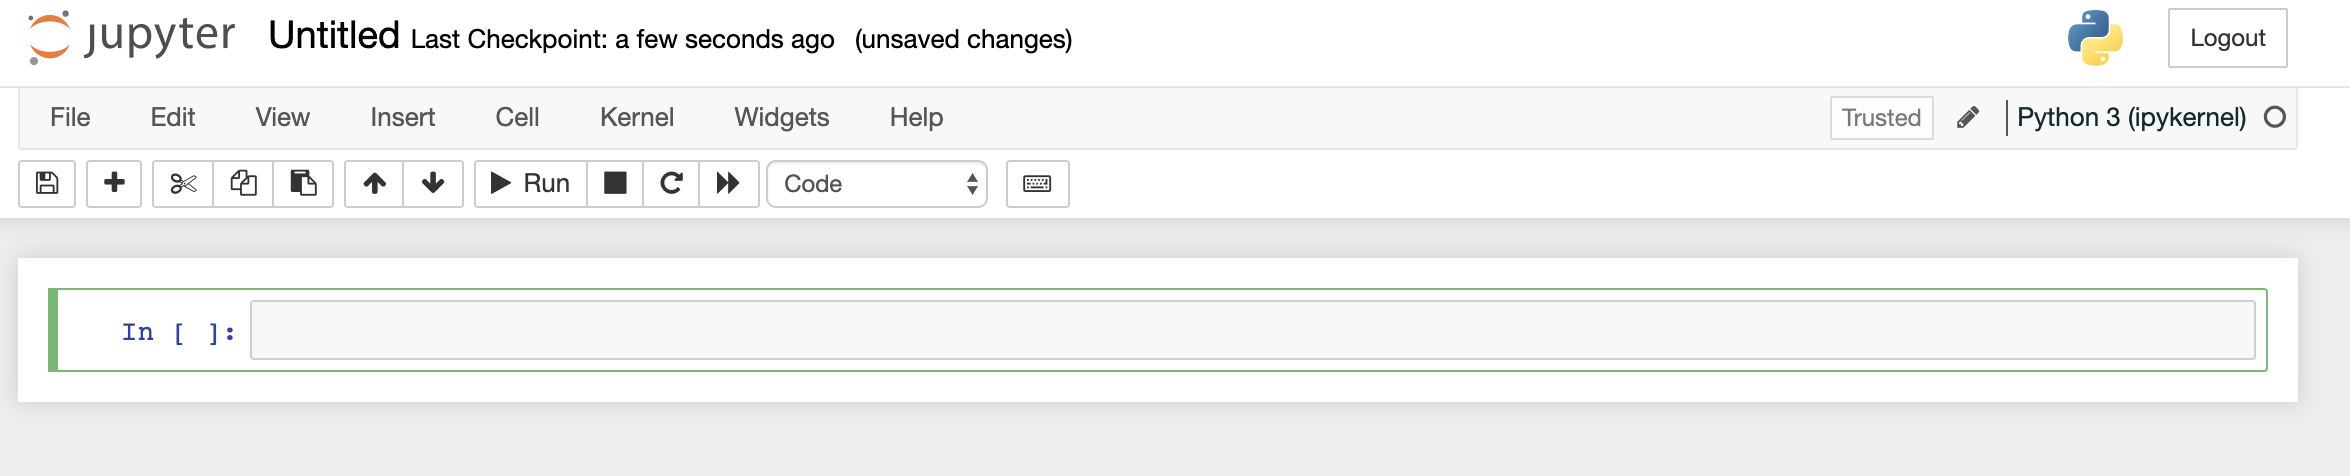Click the save and checkpoint icon
Screen dimensions: 2350x476
(x=47, y=184)
